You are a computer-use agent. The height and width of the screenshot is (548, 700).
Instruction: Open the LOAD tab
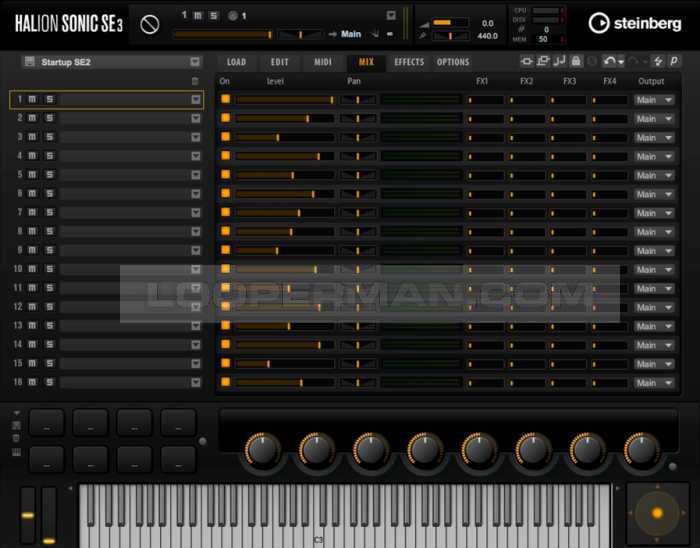(237, 62)
